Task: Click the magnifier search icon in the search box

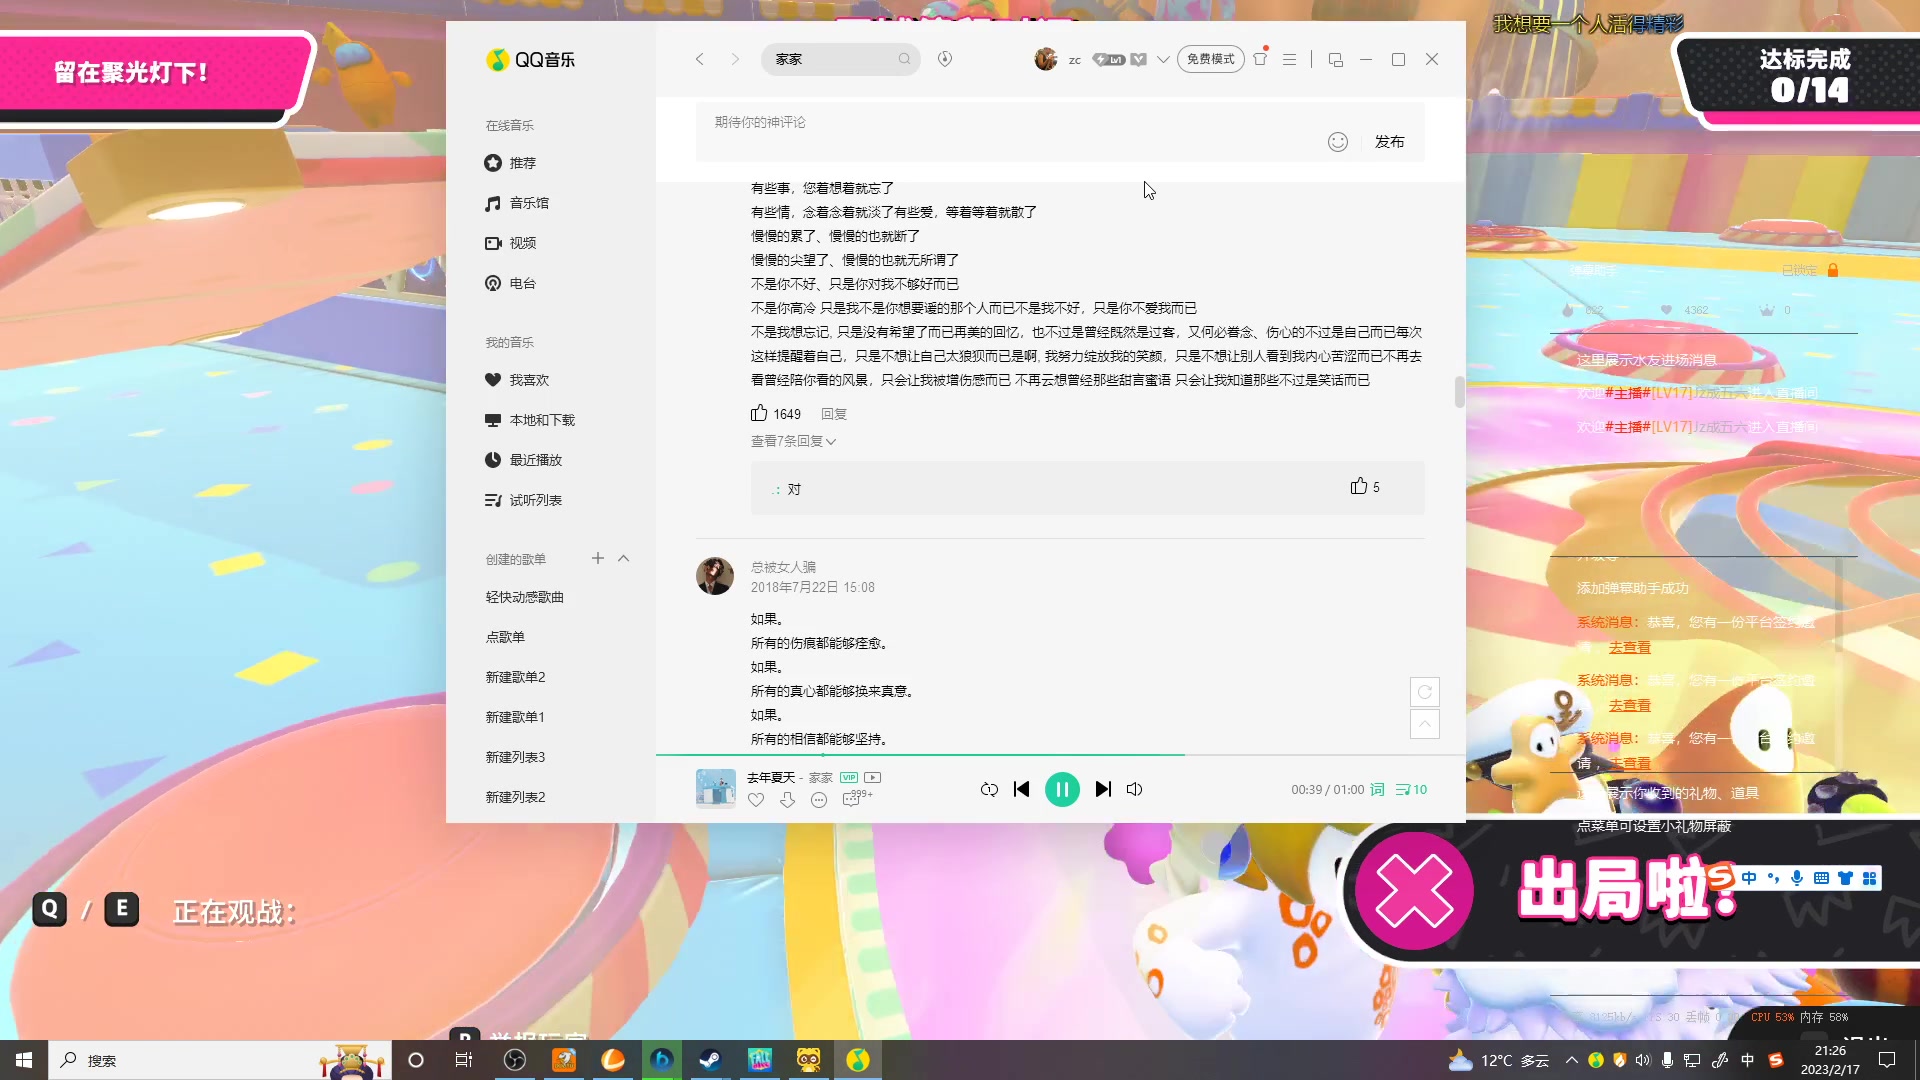Action: pos(904,59)
